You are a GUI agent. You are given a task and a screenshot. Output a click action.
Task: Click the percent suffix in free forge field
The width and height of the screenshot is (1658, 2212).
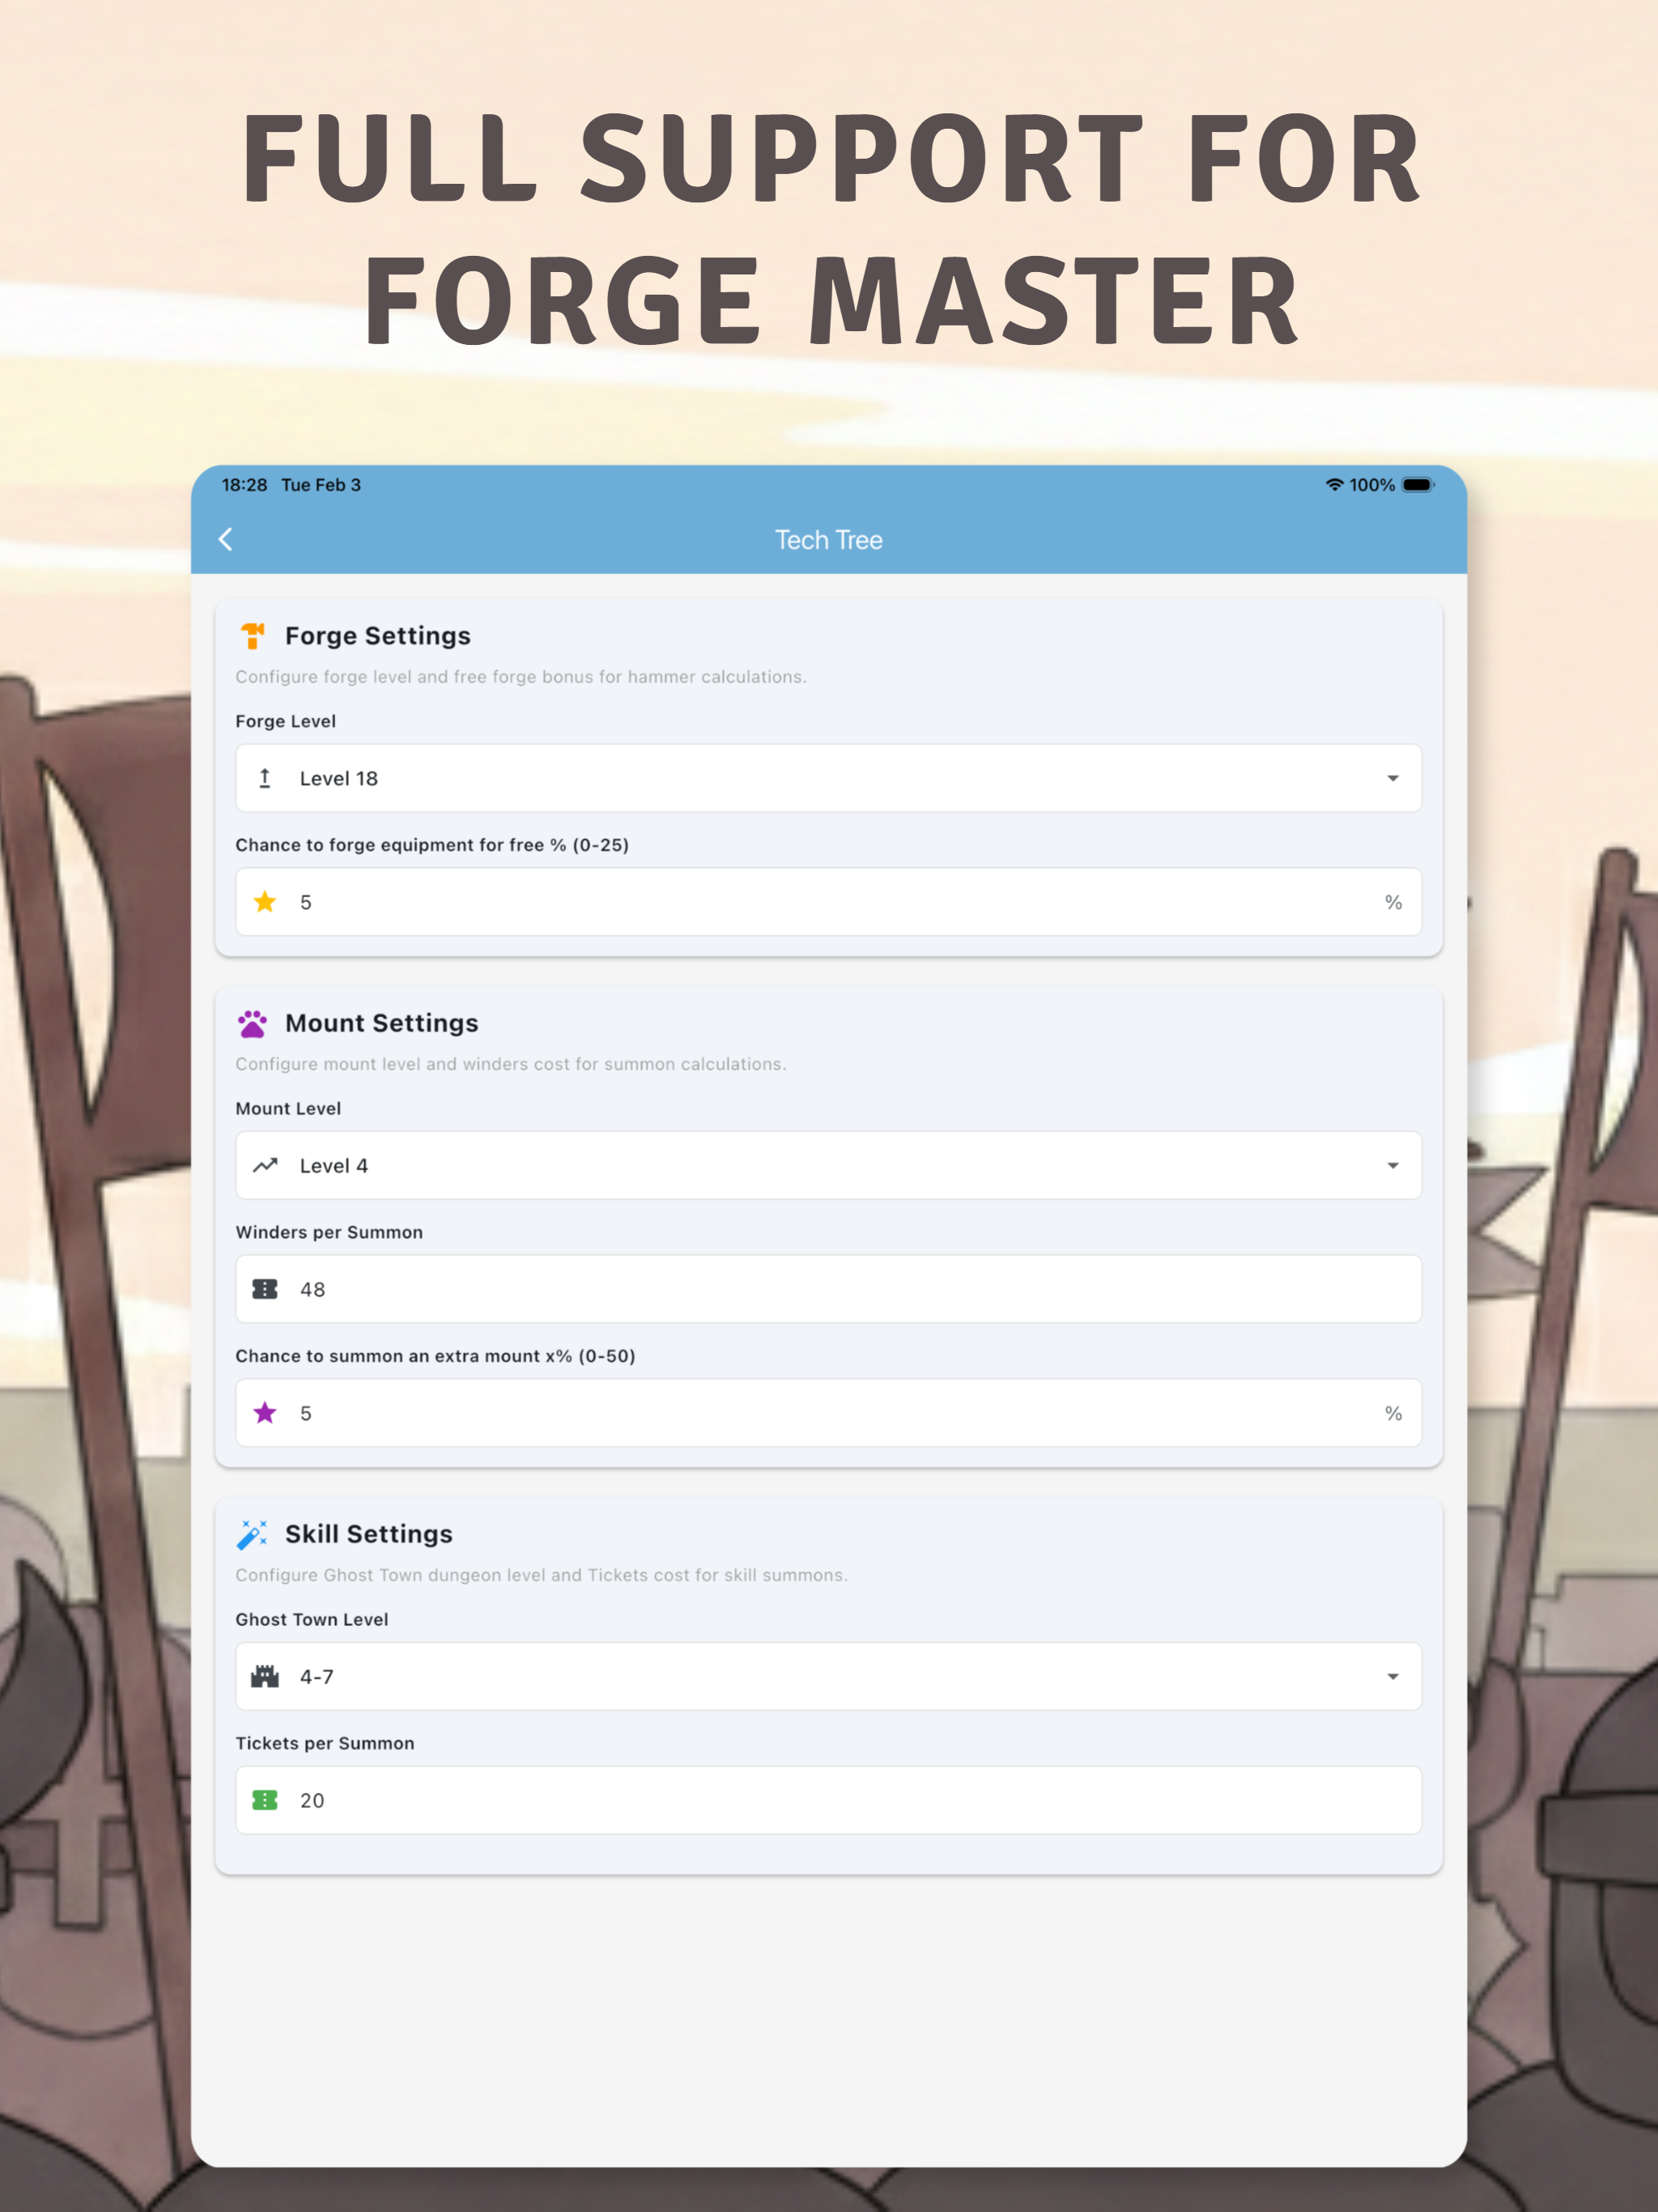coord(1393,902)
